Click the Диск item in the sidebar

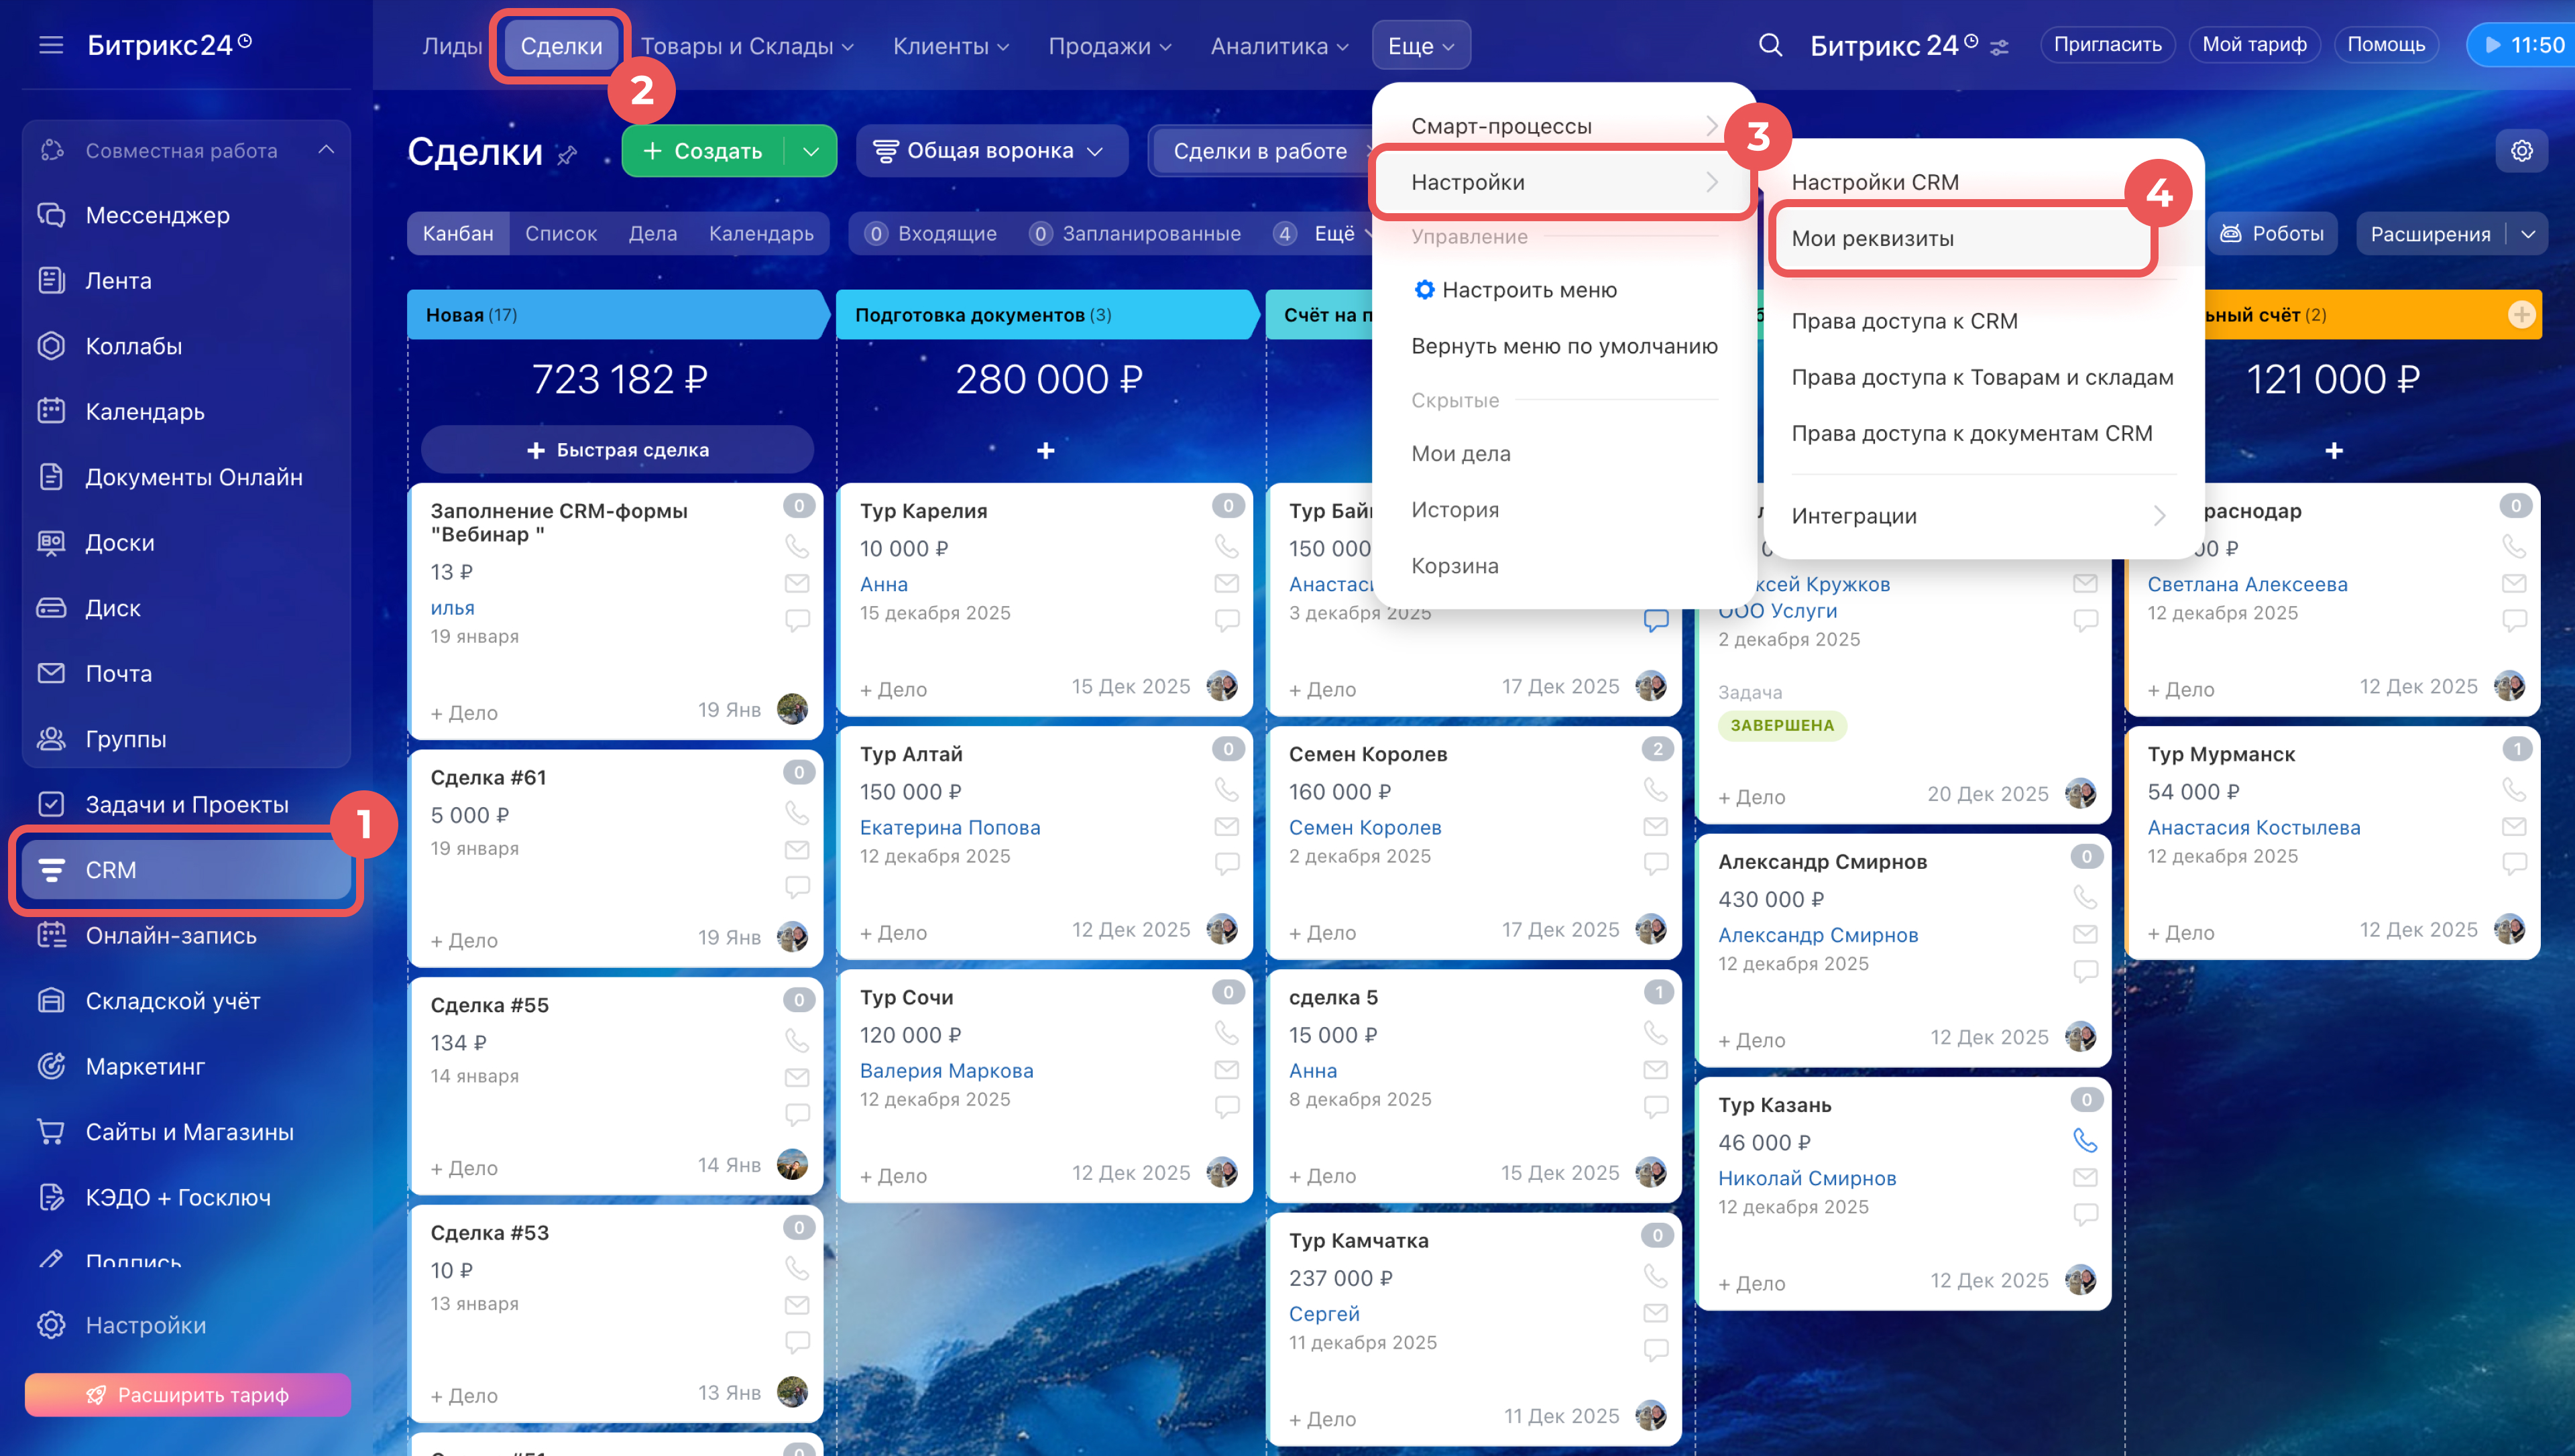pyautogui.click(x=112, y=608)
